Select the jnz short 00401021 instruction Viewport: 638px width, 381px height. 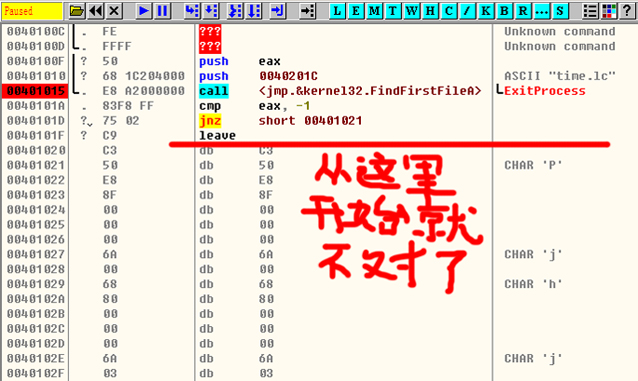pos(280,121)
